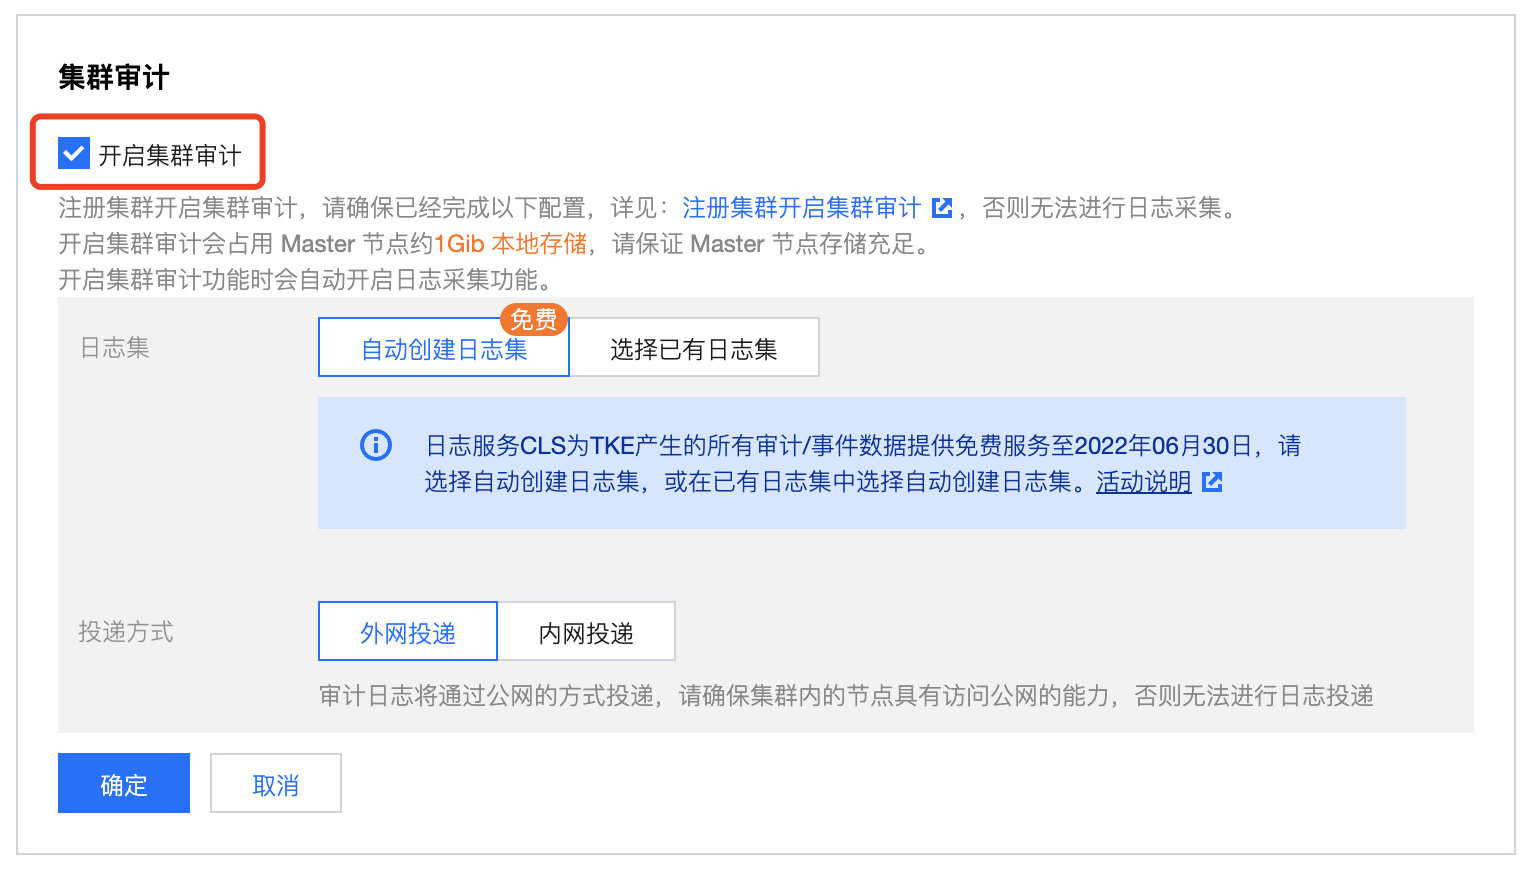
Task: Toggle the 开启集群审计 checkbox
Action: 75,154
